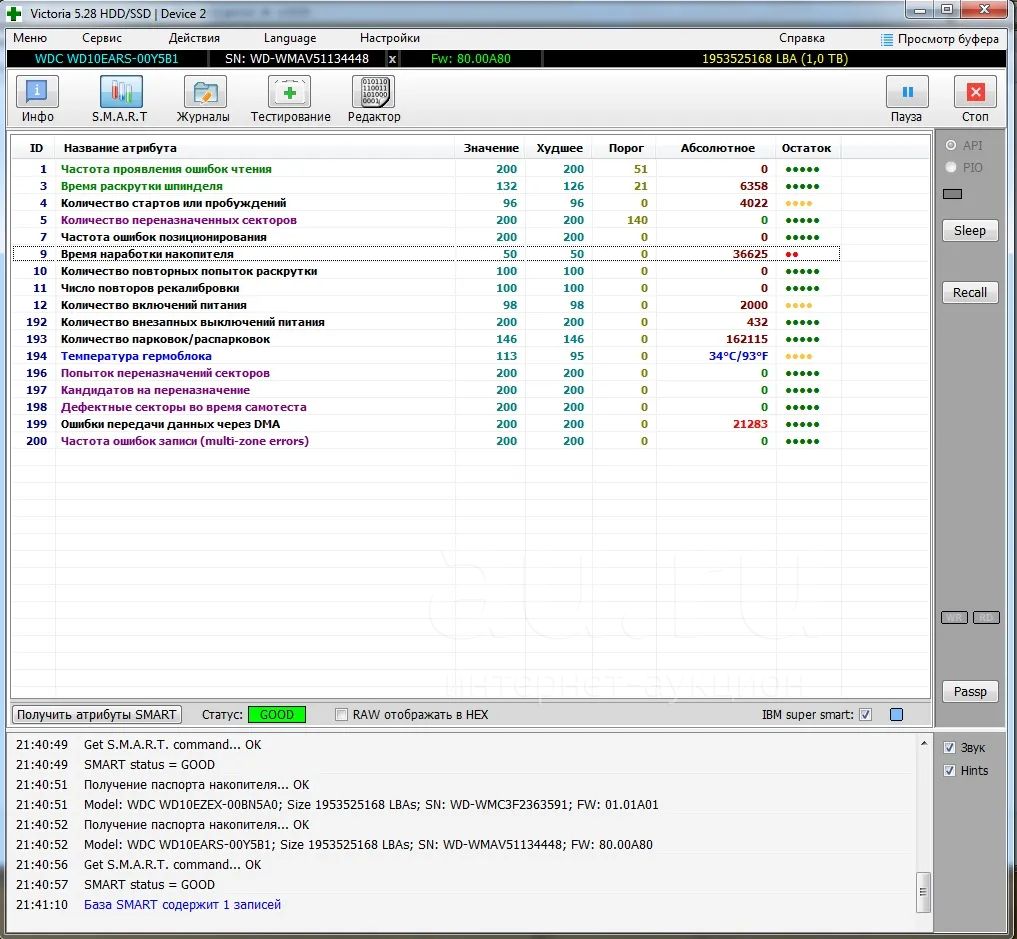1017x939 pixels.
Task: Select row Кандидатов на переназначение
Action: (426, 390)
